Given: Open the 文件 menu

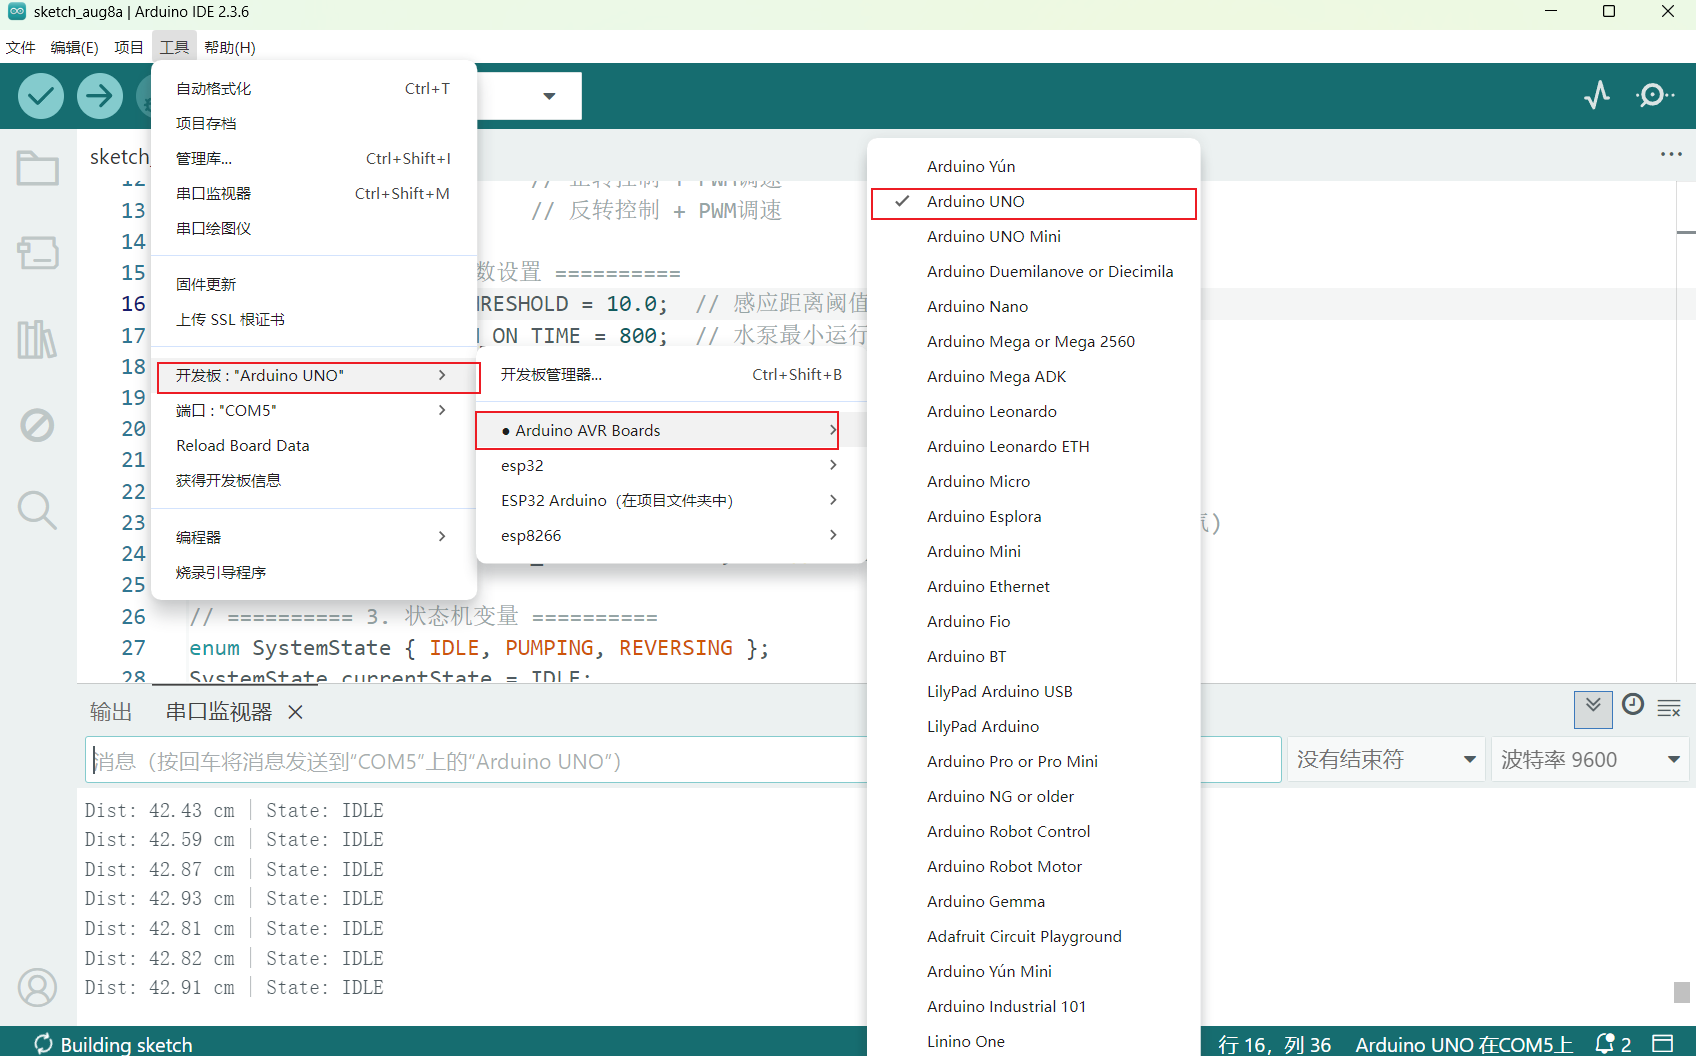Looking at the screenshot, I should click(21, 47).
